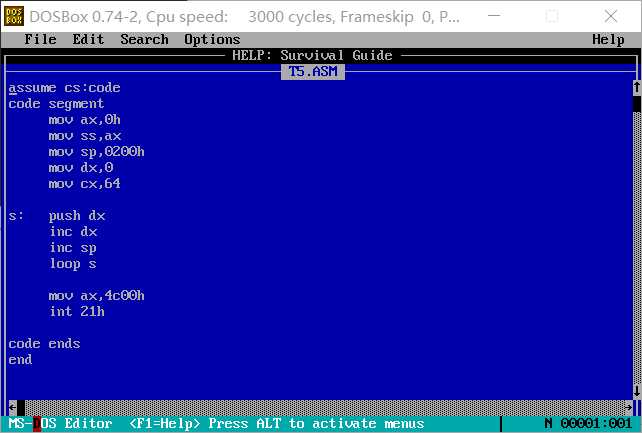The image size is (642, 433).
Task: Click the 'inc sp' line
Action: click(73, 248)
